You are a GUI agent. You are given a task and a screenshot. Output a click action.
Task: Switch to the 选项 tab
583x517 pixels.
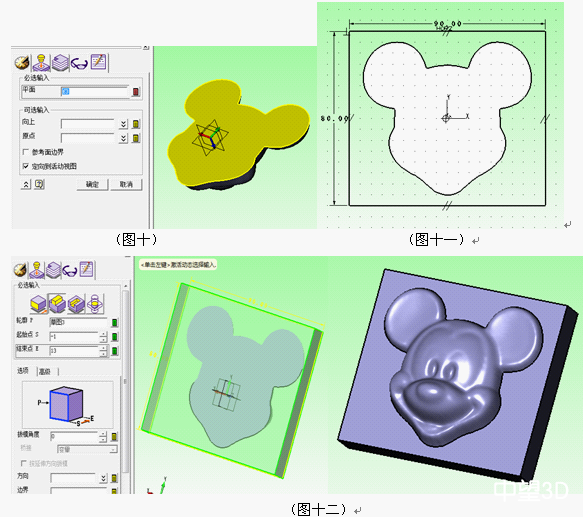(23, 371)
